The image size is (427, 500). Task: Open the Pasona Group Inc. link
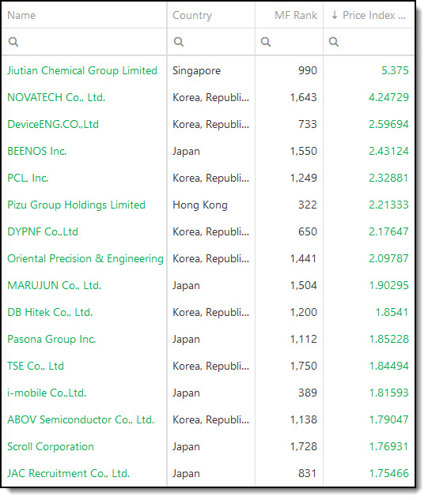[51, 339]
